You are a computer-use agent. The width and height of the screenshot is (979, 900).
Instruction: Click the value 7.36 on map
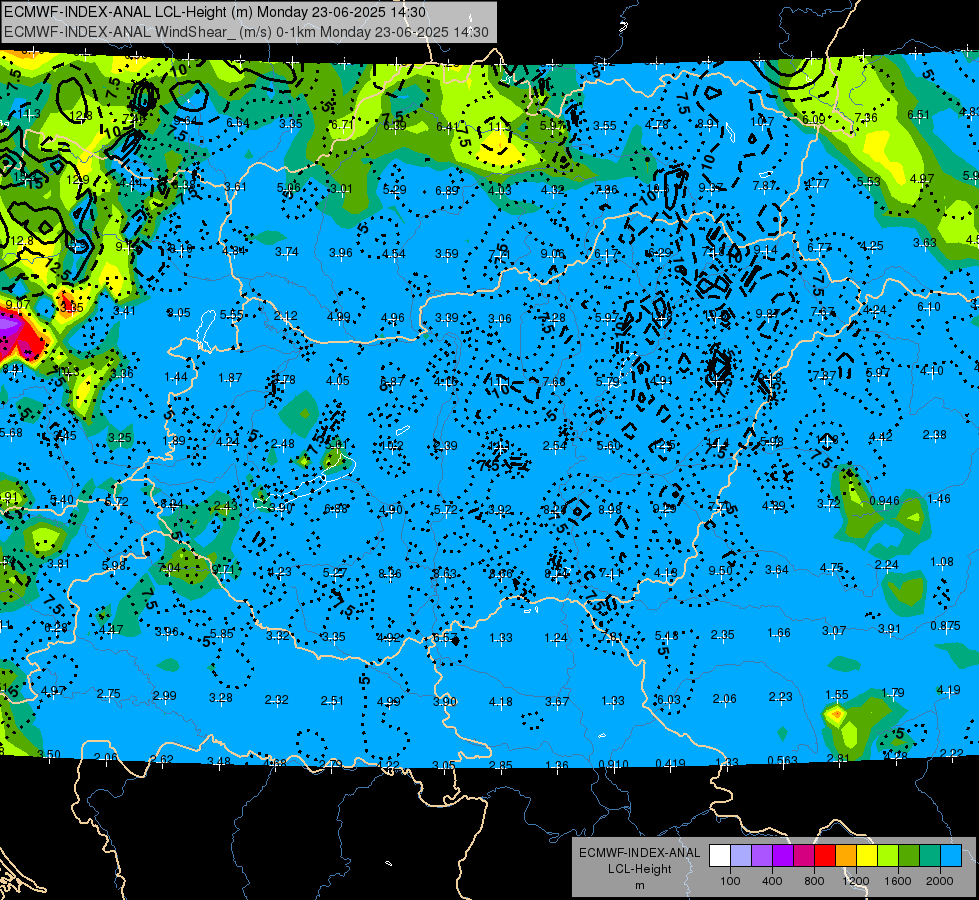pyautogui.click(x=865, y=117)
